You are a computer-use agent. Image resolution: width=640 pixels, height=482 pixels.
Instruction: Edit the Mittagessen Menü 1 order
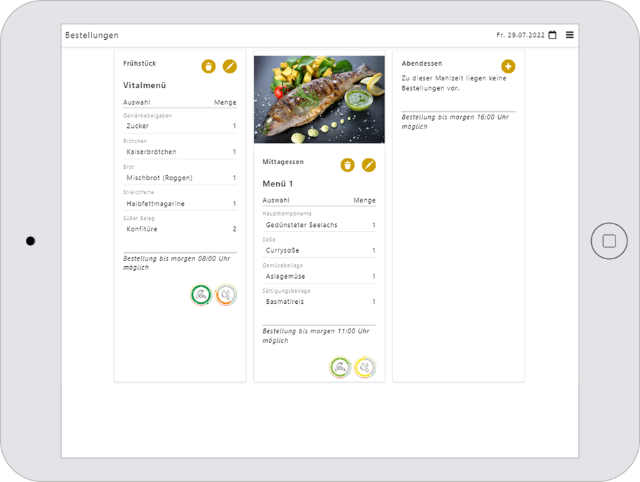coord(369,165)
